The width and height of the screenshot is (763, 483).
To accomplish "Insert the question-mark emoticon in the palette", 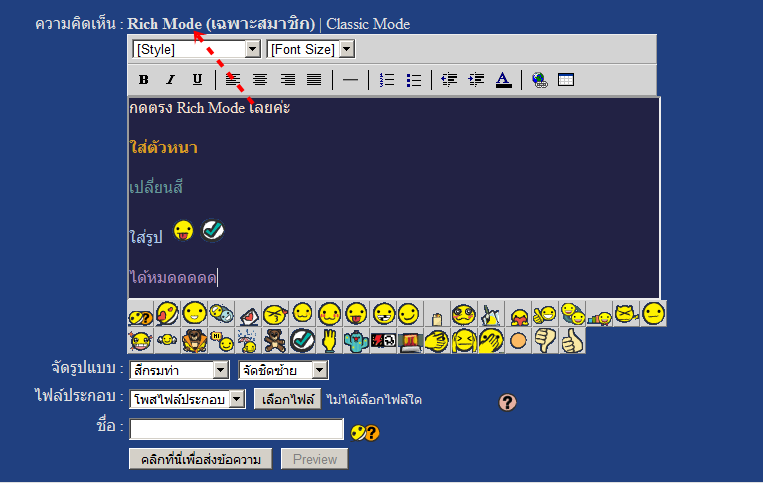I will pos(140,314).
